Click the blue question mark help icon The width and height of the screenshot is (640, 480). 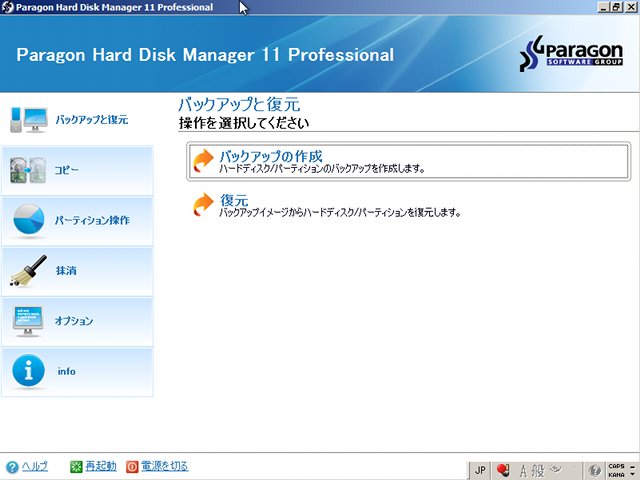click(x=12, y=467)
